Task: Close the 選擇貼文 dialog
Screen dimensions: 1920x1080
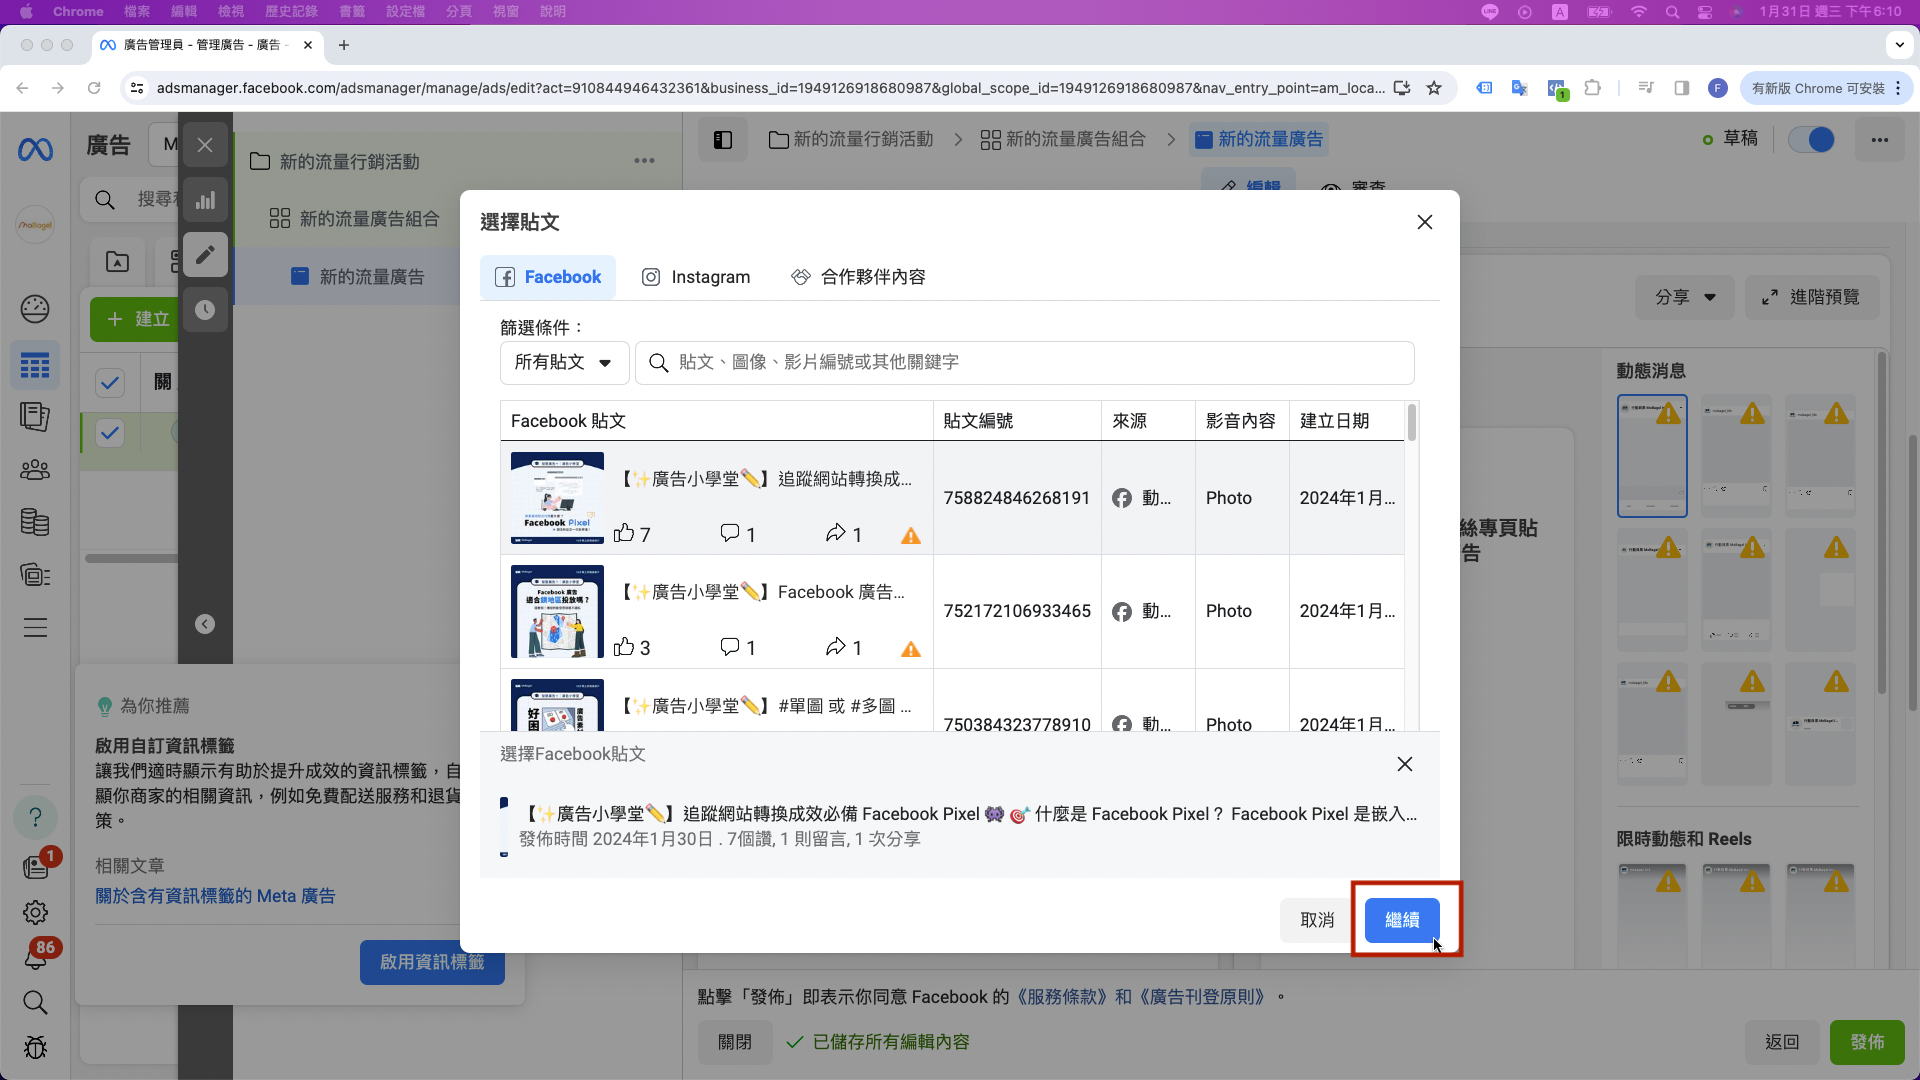Action: click(x=1425, y=222)
